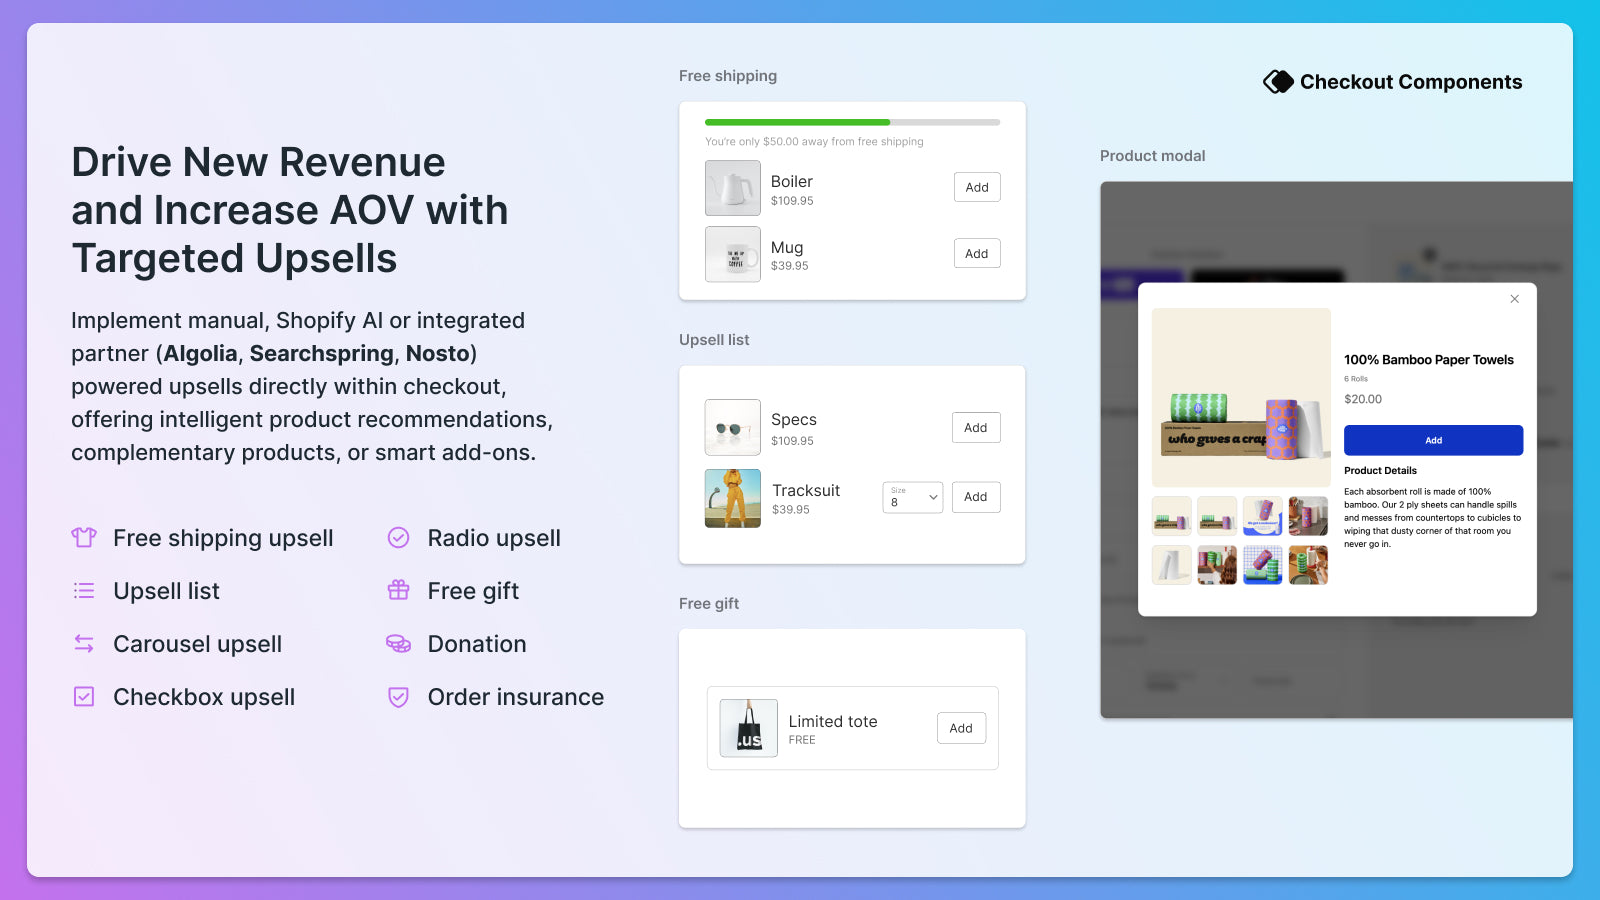Add the Specs to the order

[976, 428]
